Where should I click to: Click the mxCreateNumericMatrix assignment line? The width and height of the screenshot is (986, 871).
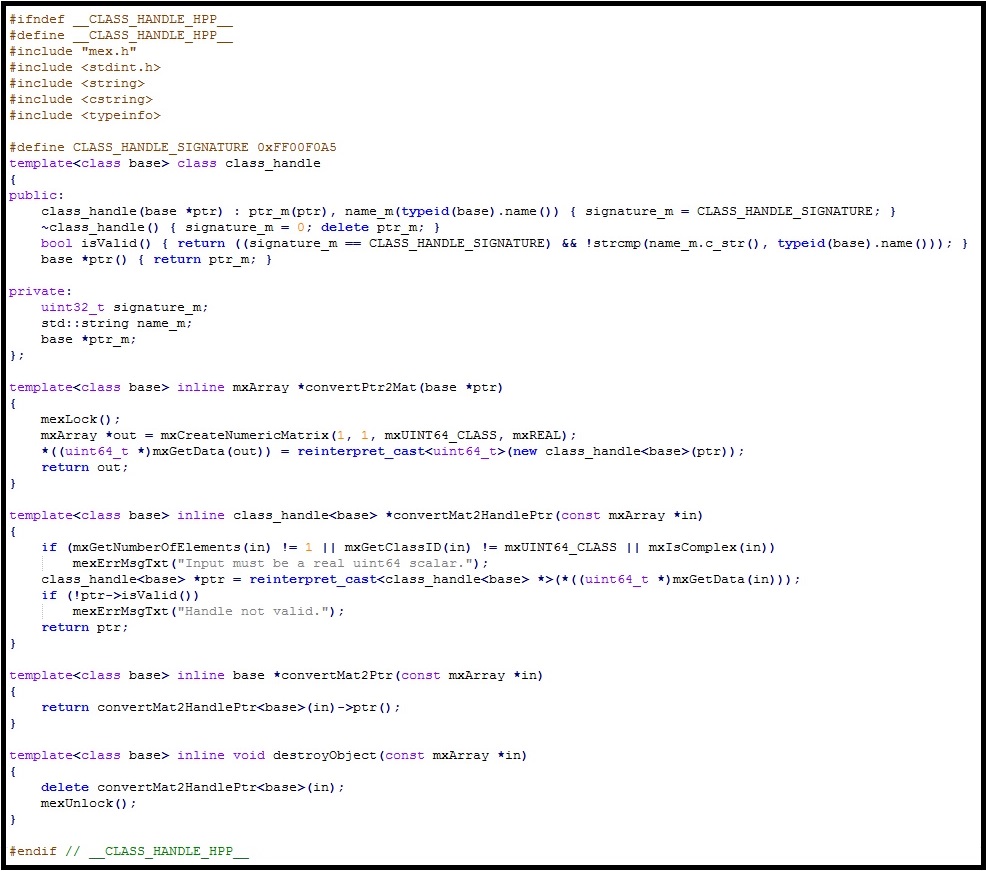[x=309, y=435]
